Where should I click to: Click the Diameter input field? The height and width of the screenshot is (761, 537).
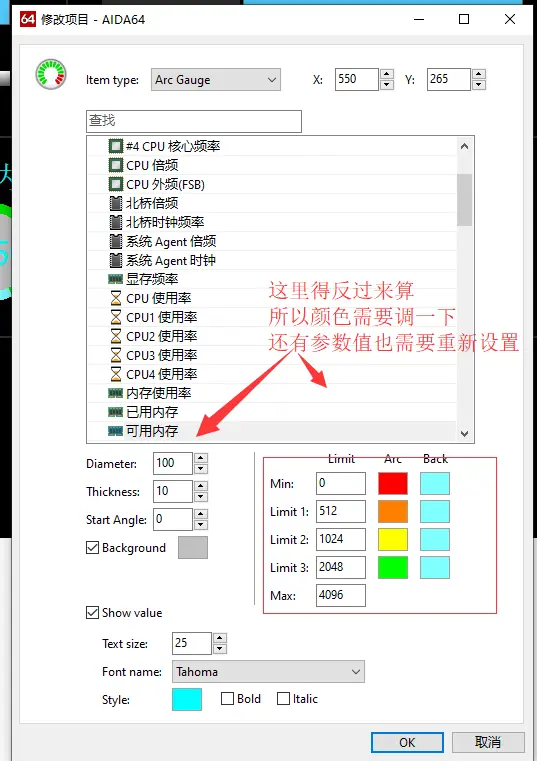[173, 463]
